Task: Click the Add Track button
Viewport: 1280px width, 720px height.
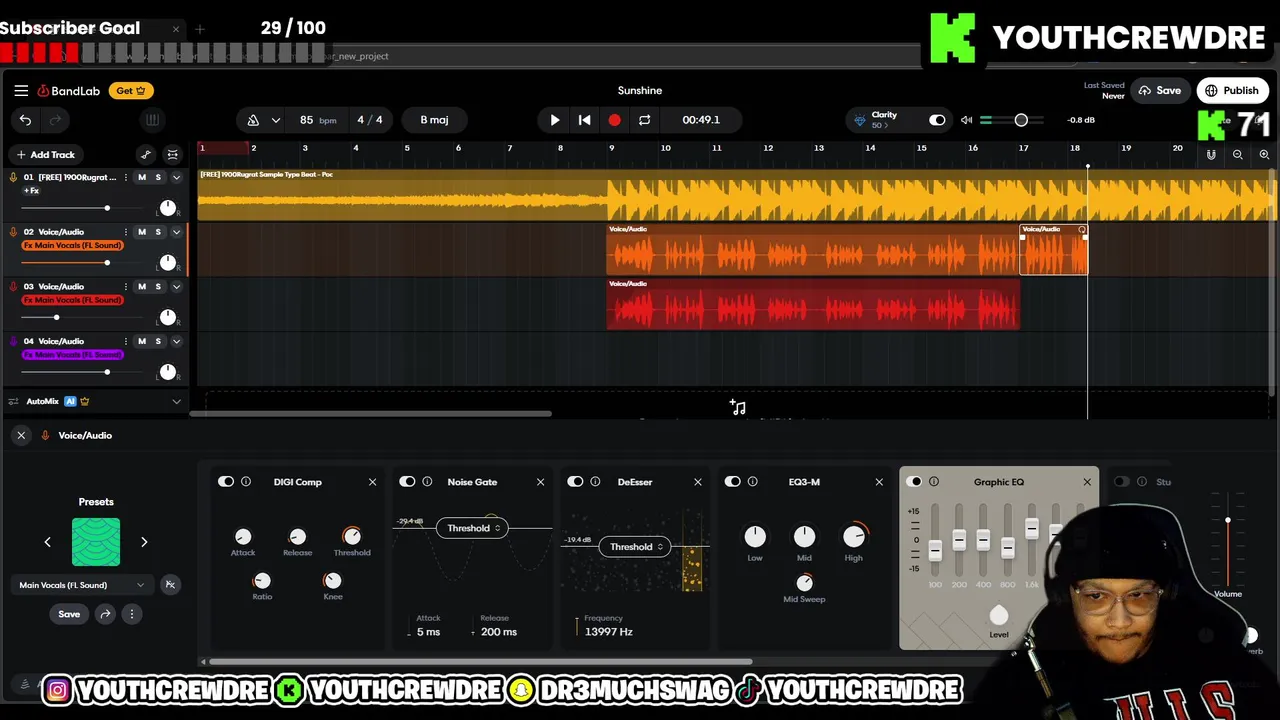Action: [45, 154]
